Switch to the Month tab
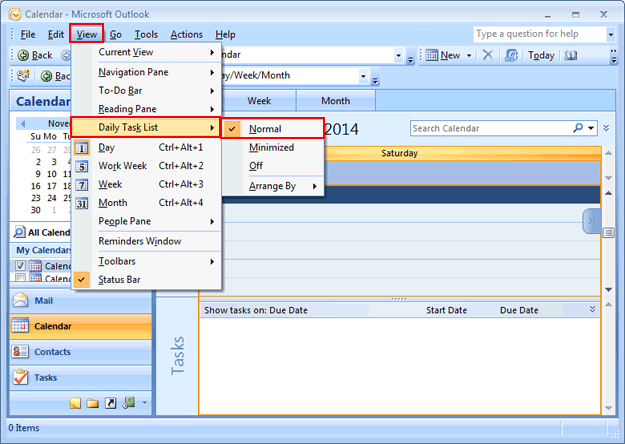The width and height of the screenshot is (625, 444). tap(336, 100)
